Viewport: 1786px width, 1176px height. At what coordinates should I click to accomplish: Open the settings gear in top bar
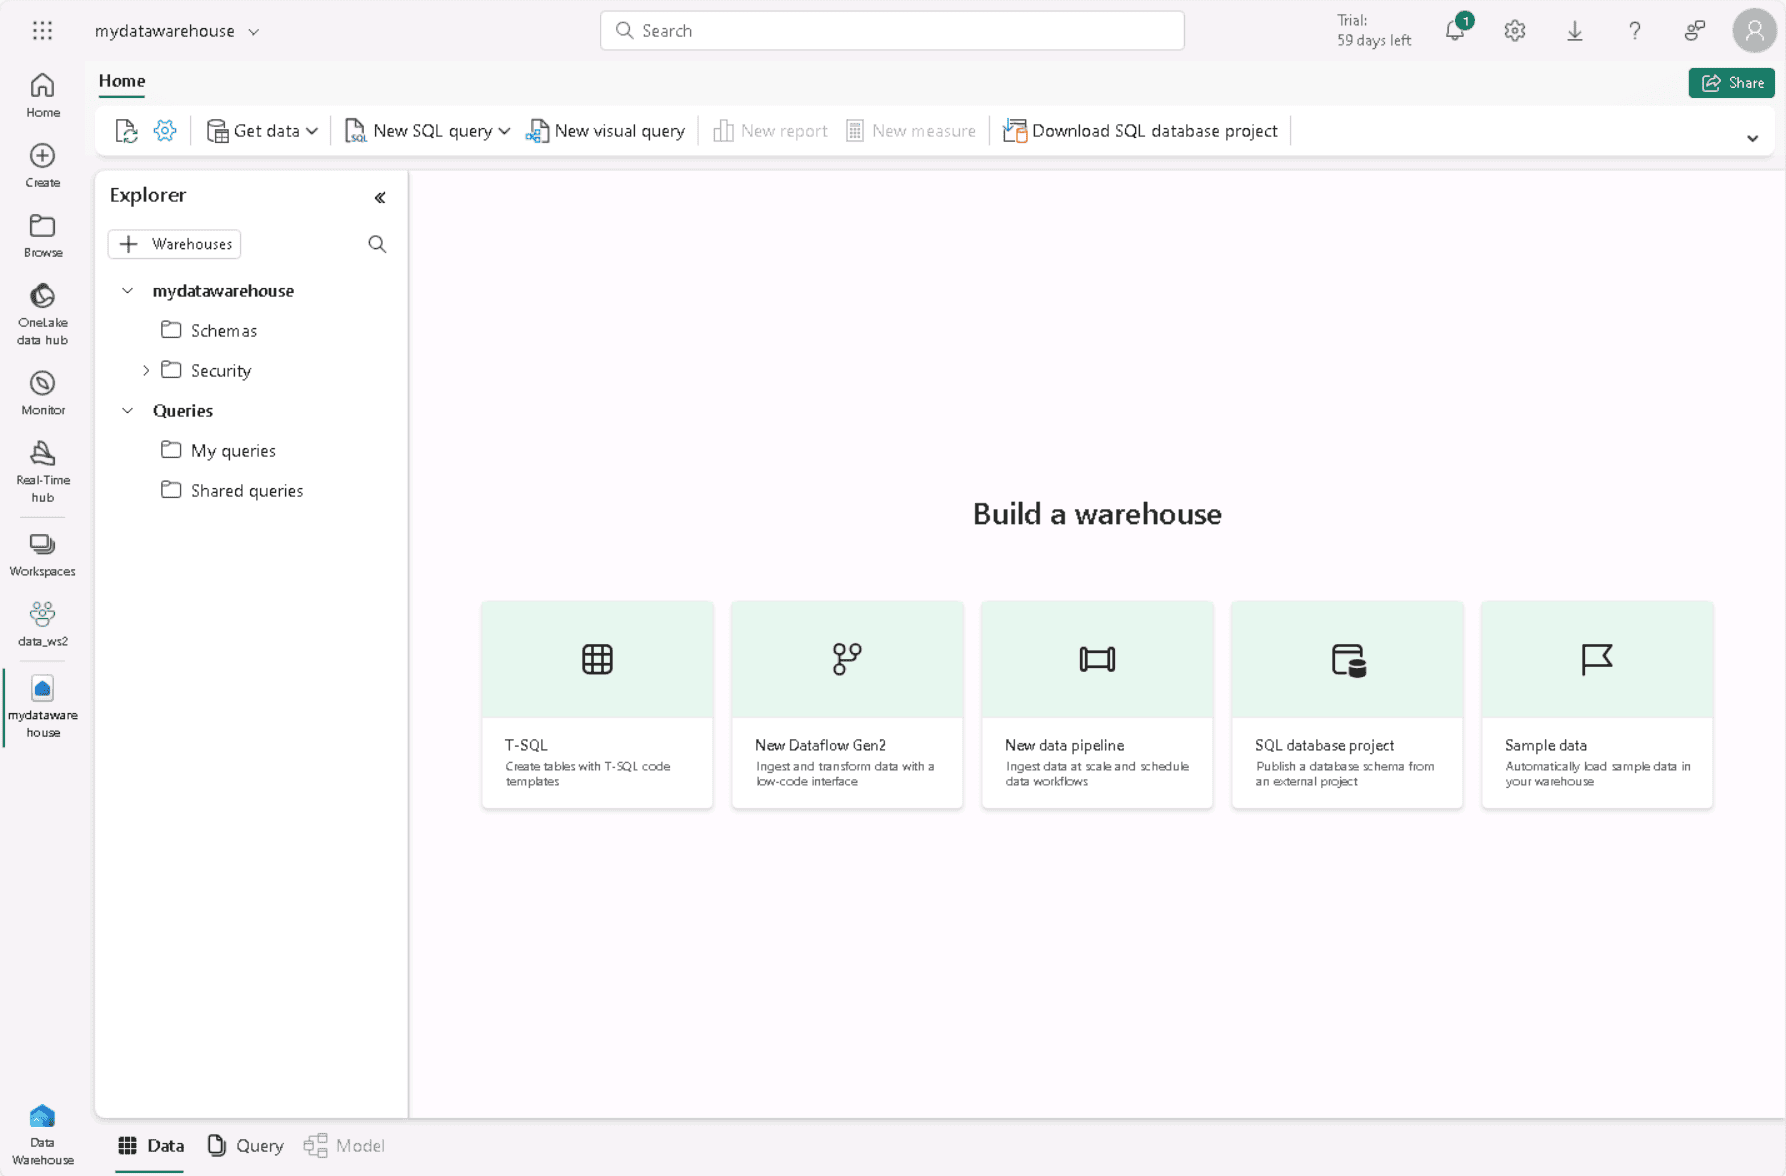1515,31
